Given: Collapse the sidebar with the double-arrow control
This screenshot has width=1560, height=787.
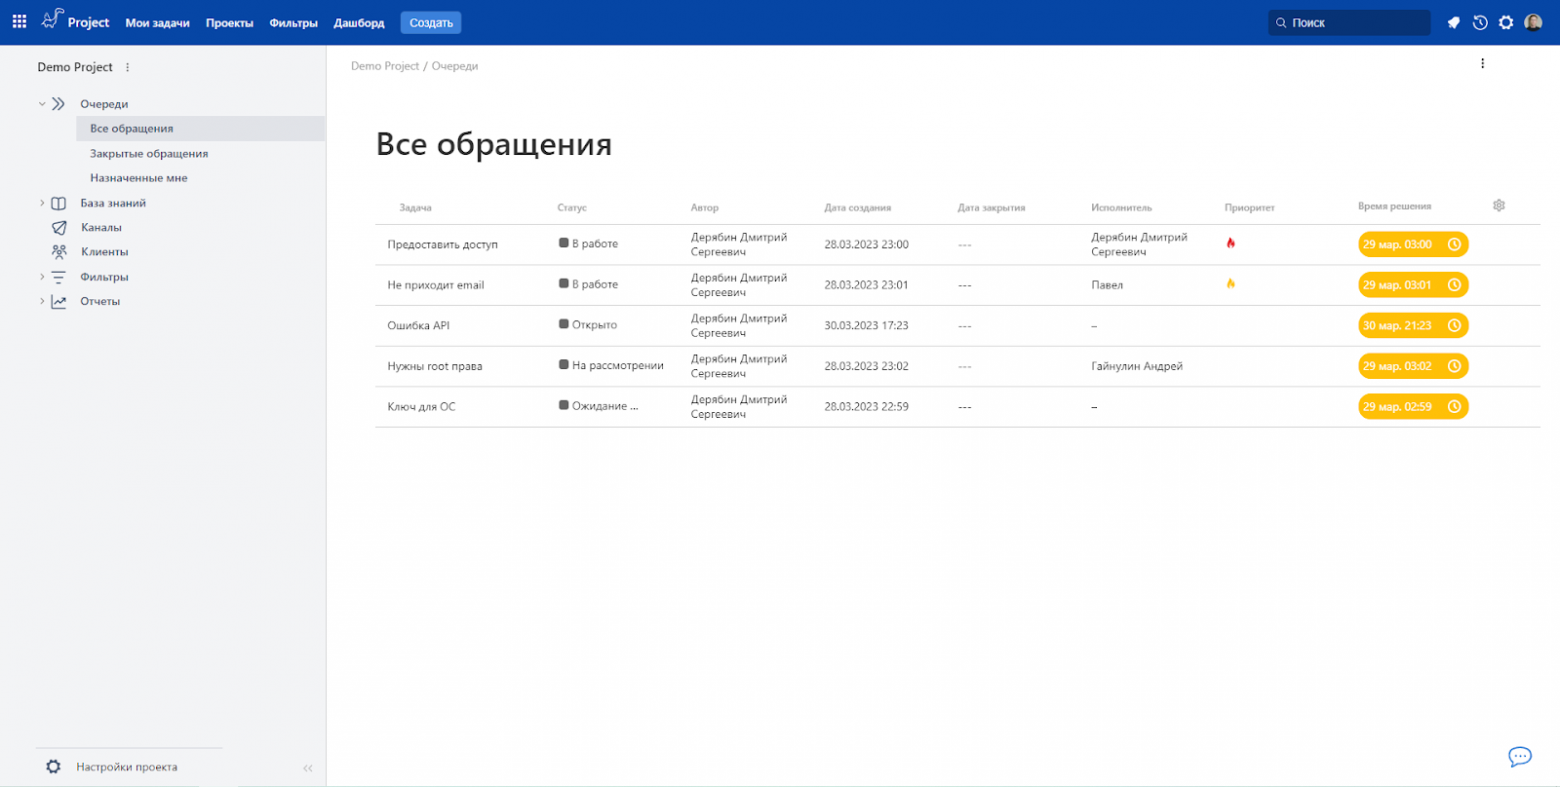Looking at the screenshot, I should coord(308,767).
